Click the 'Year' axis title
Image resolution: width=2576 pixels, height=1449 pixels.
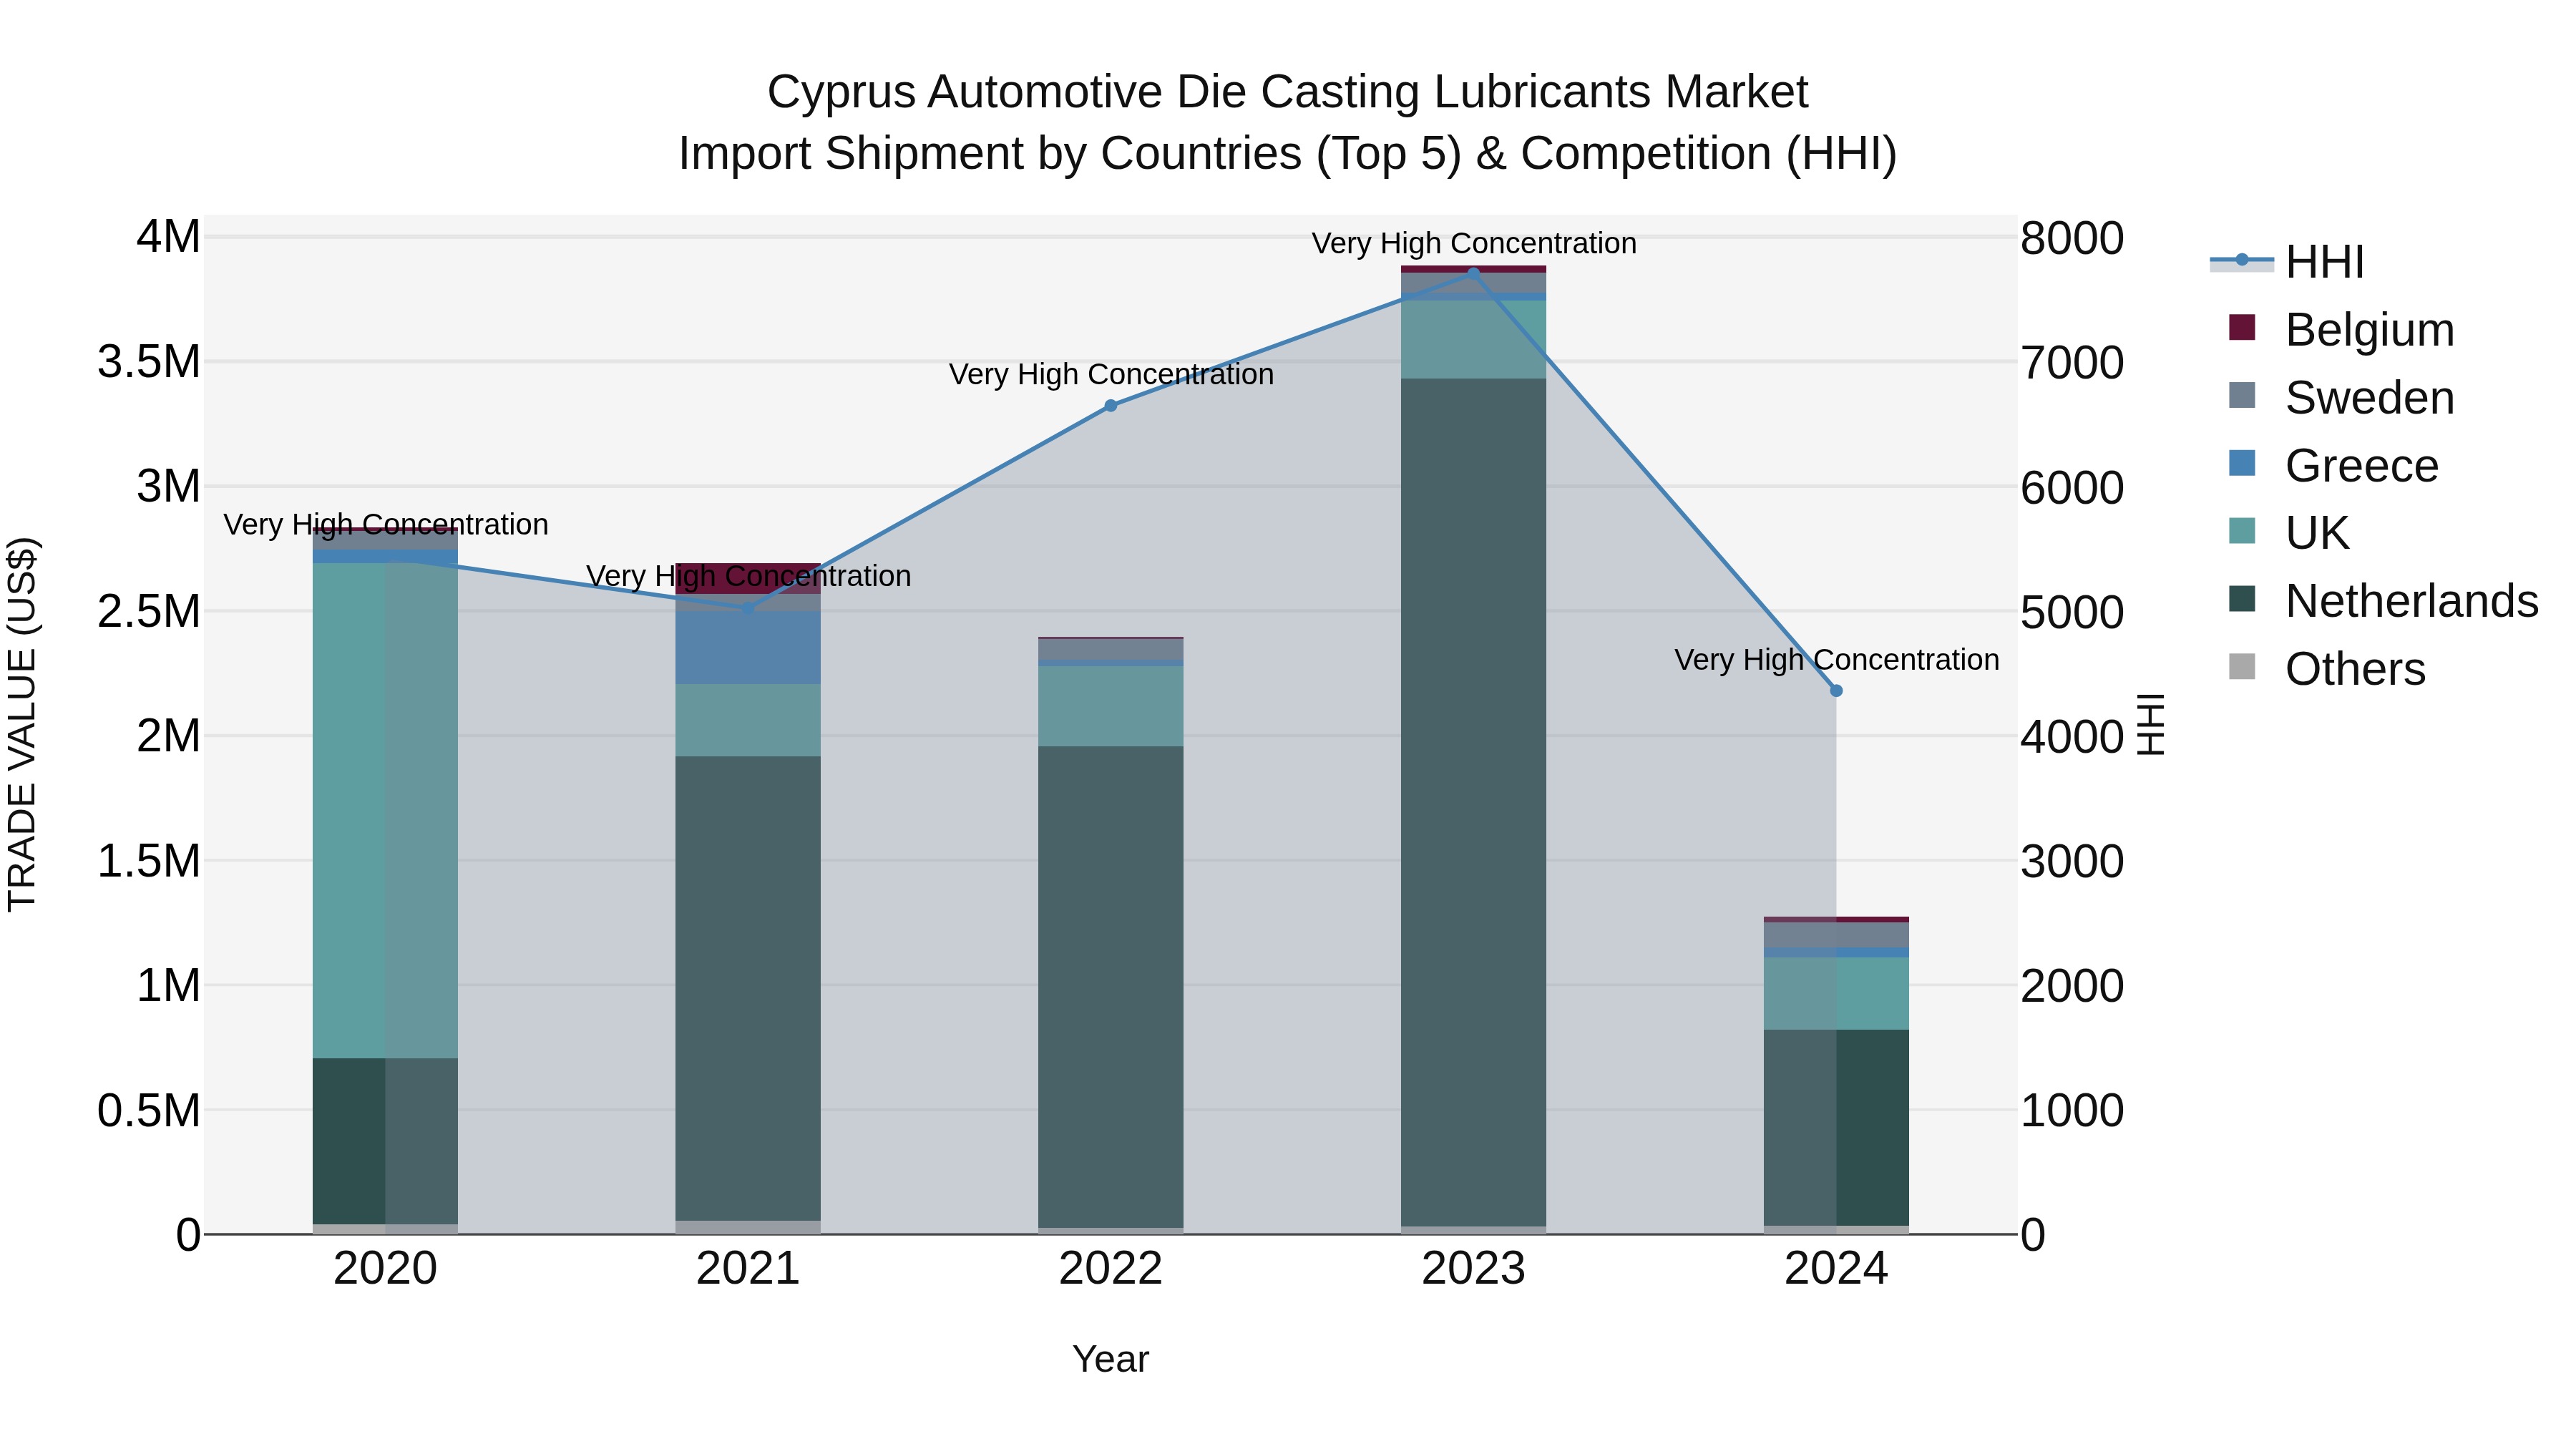[x=1110, y=1360]
